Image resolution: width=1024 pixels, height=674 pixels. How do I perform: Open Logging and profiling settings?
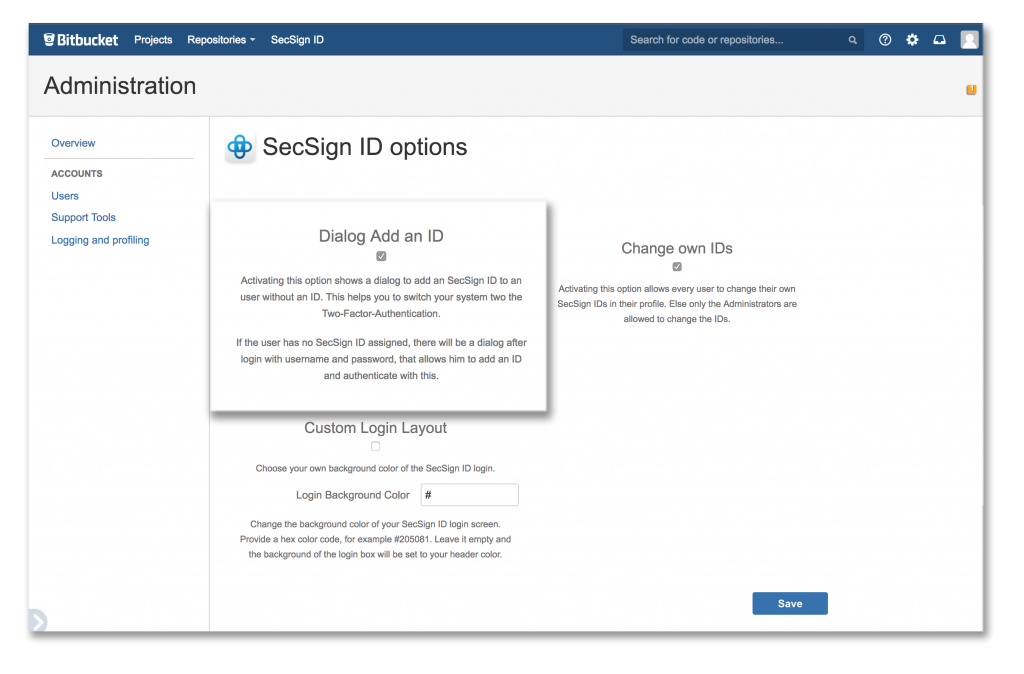point(99,240)
